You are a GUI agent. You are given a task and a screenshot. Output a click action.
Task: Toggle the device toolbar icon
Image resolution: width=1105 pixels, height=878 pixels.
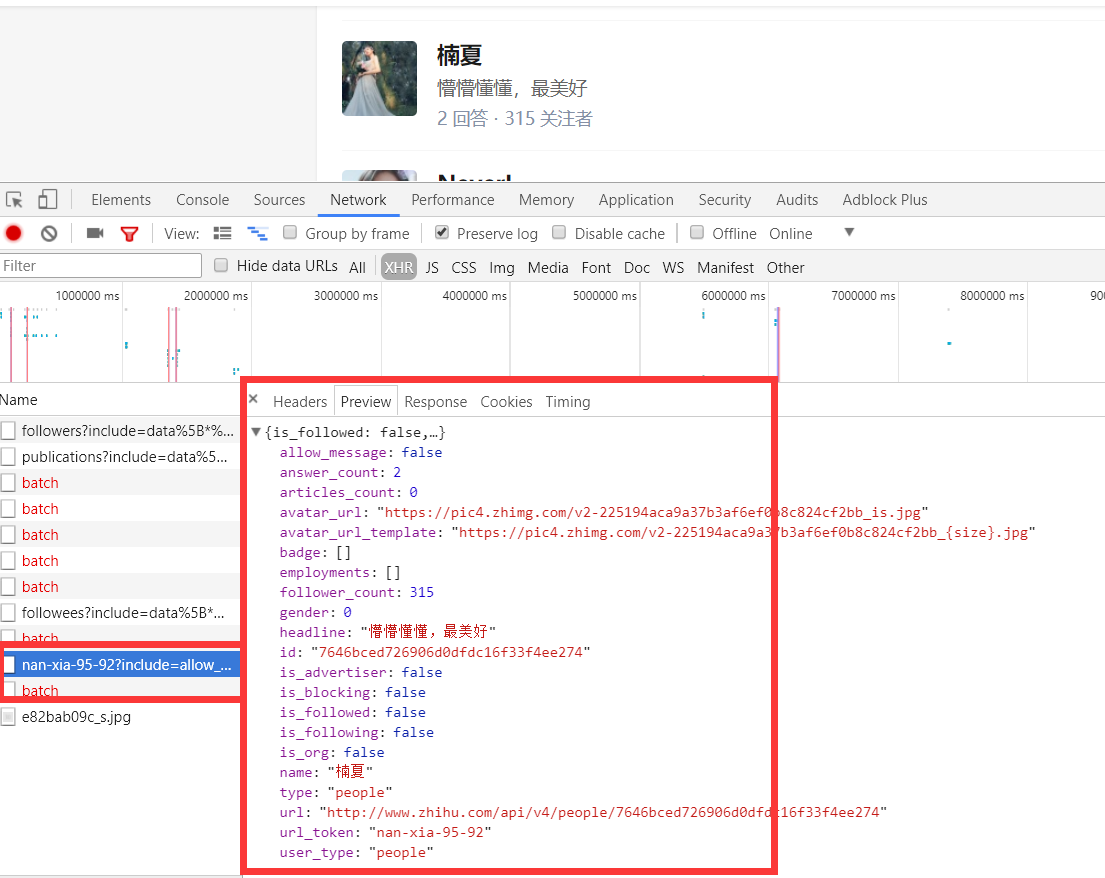coord(47,199)
